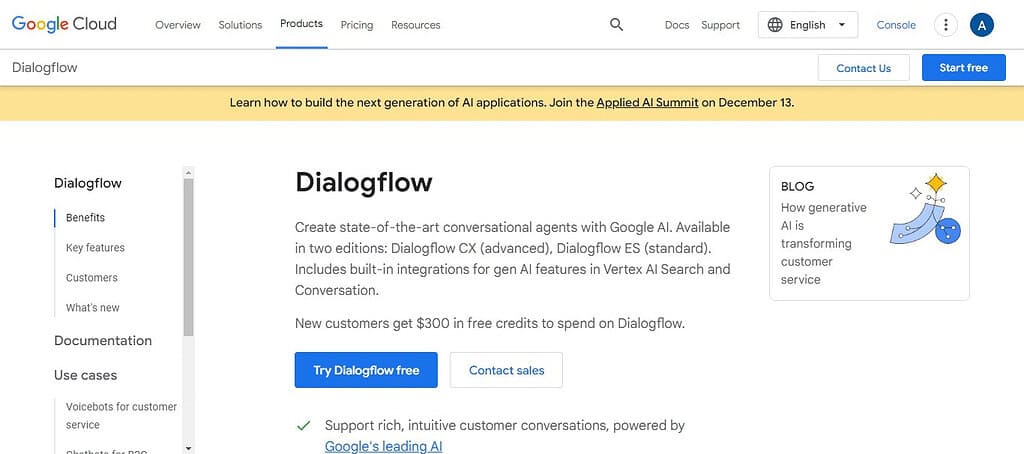Open the Products menu
1024x454 pixels.
coord(301,24)
